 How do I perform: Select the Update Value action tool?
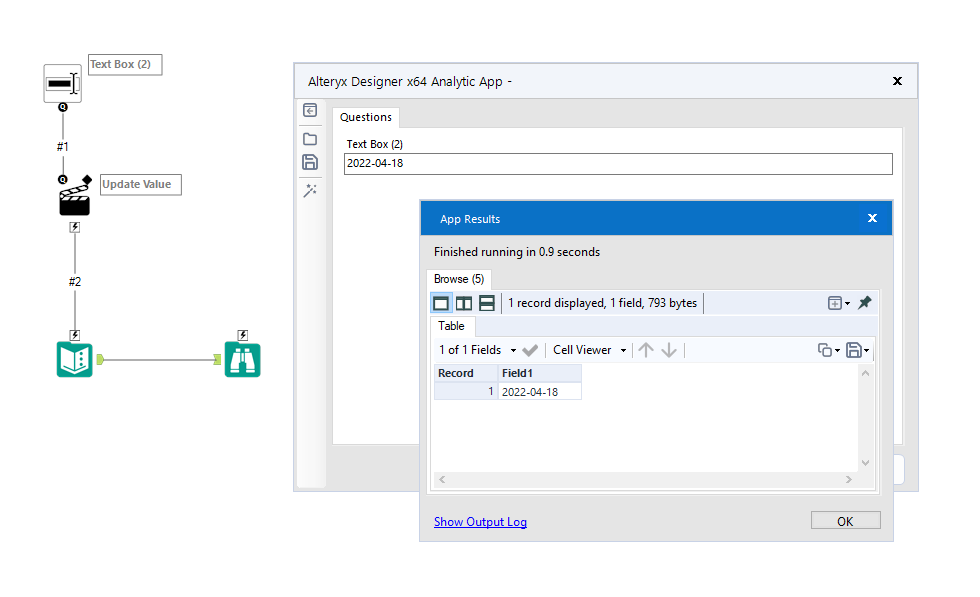pyautogui.click(x=74, y=196)
